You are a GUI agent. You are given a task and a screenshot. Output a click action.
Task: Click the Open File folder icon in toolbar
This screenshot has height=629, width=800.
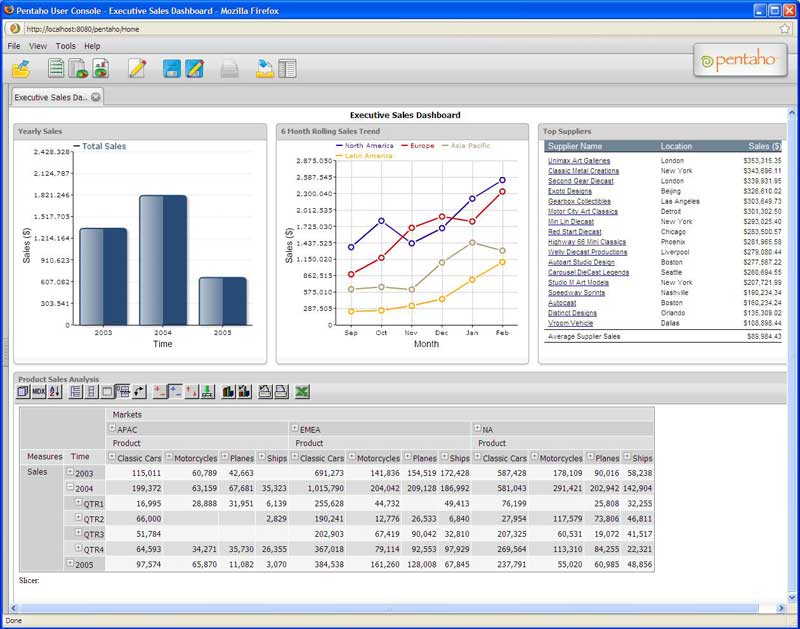coord(21,69)
